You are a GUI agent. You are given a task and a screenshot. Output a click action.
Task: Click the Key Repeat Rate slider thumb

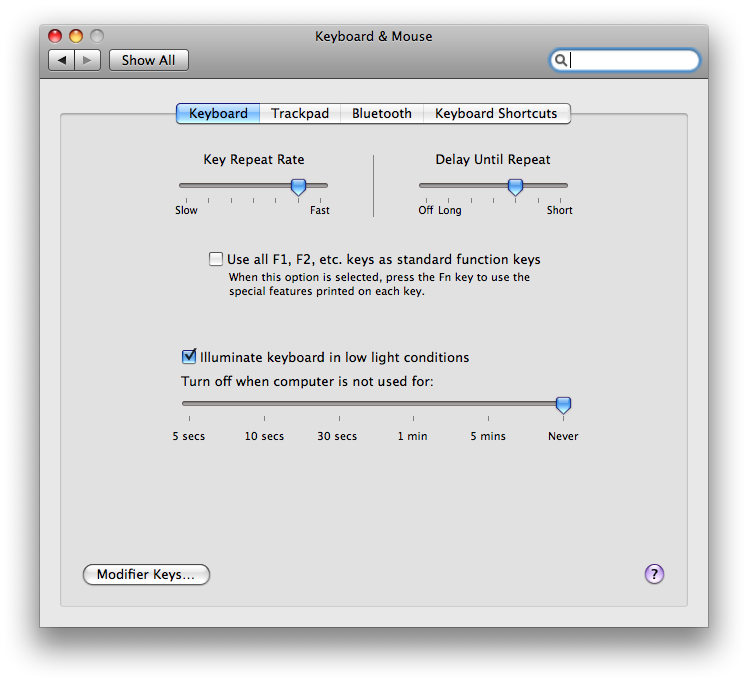point(298,187)
